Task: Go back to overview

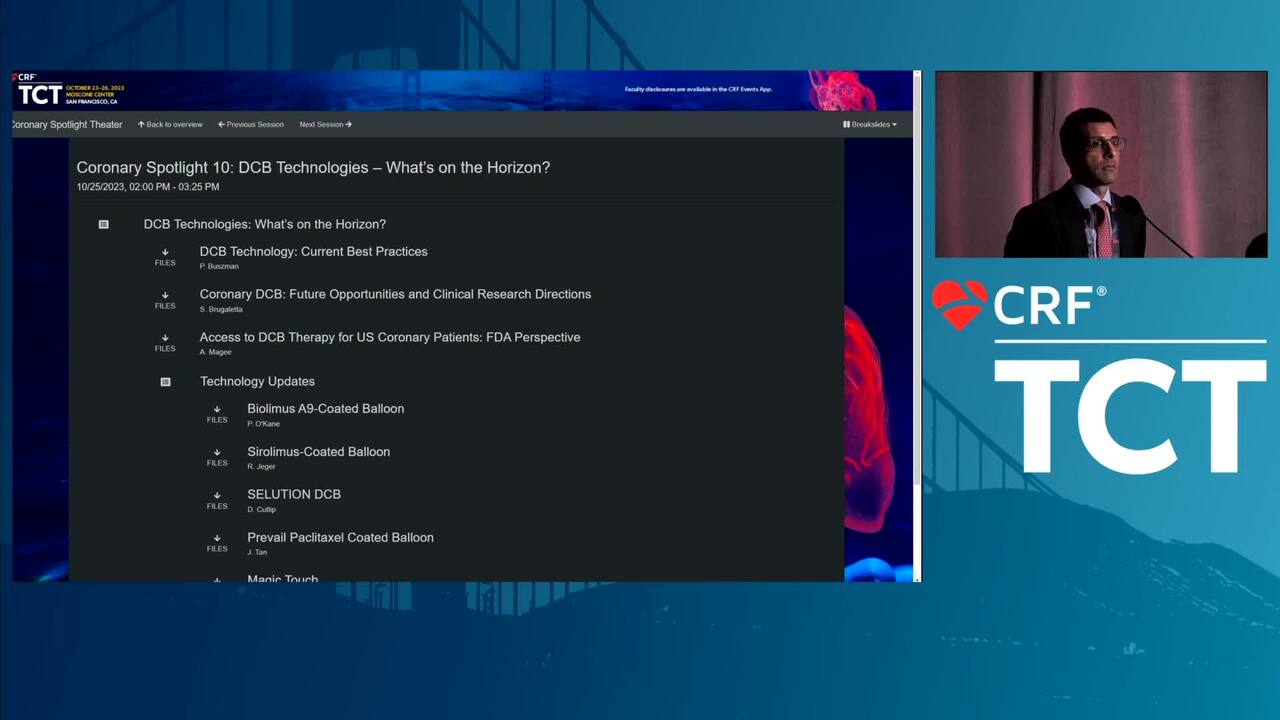Action: click(170, 125)
